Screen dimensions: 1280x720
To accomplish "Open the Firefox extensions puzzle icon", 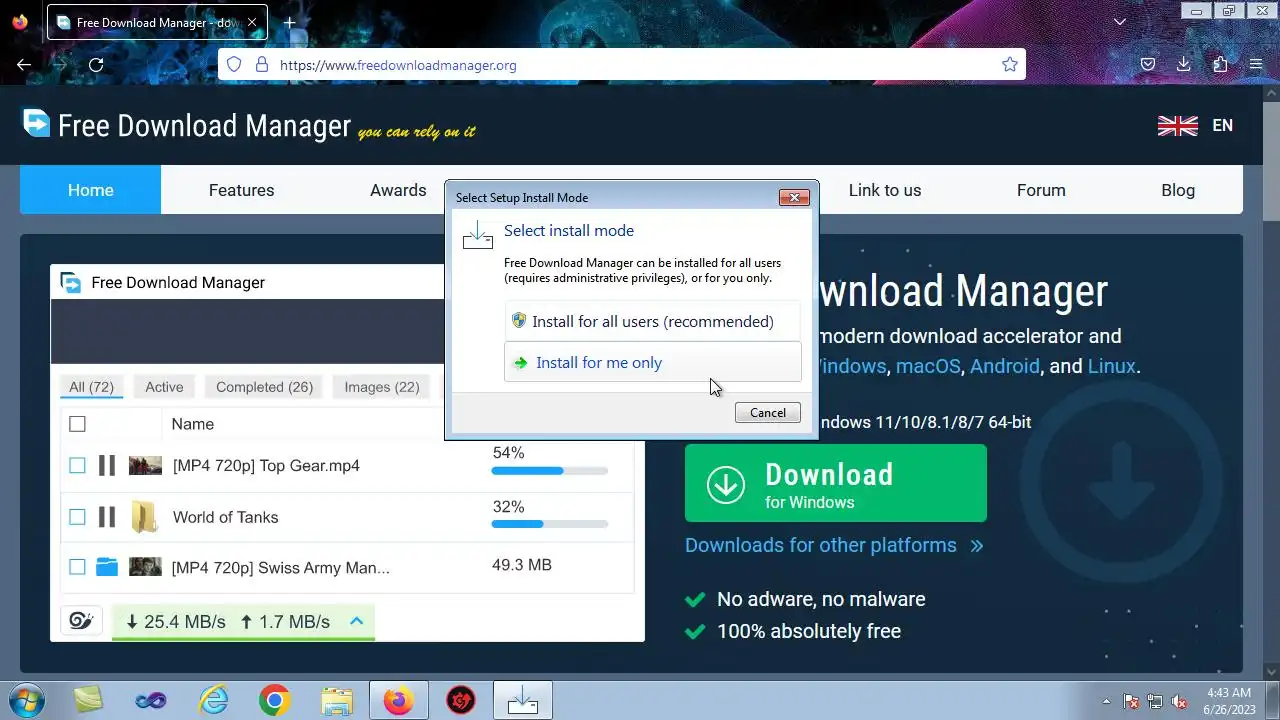I will click(x=1220, y=65).
